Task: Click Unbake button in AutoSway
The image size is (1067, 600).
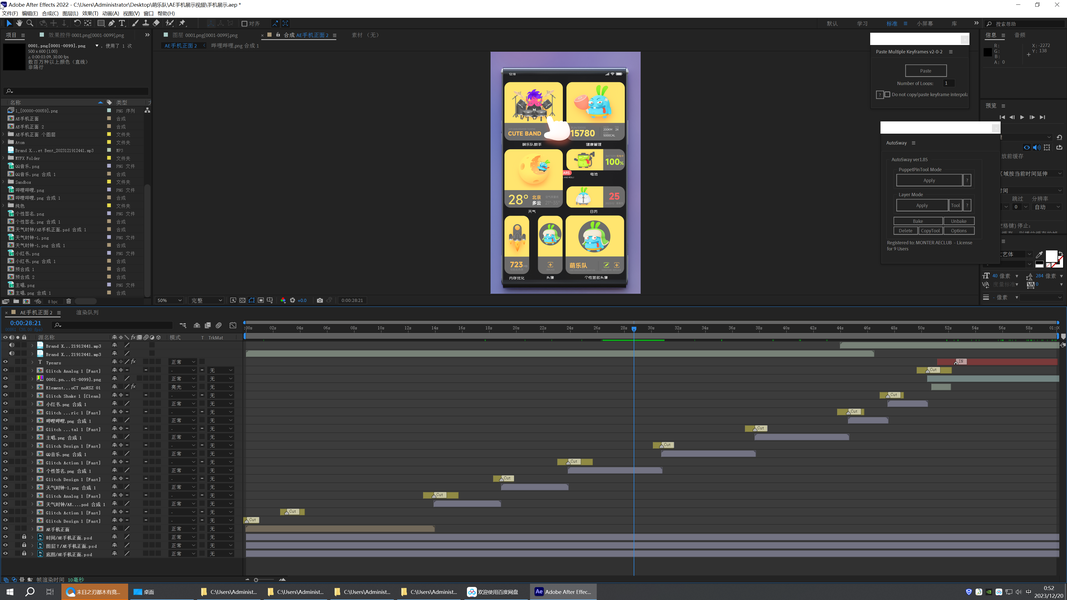Action: coord(959,221)
